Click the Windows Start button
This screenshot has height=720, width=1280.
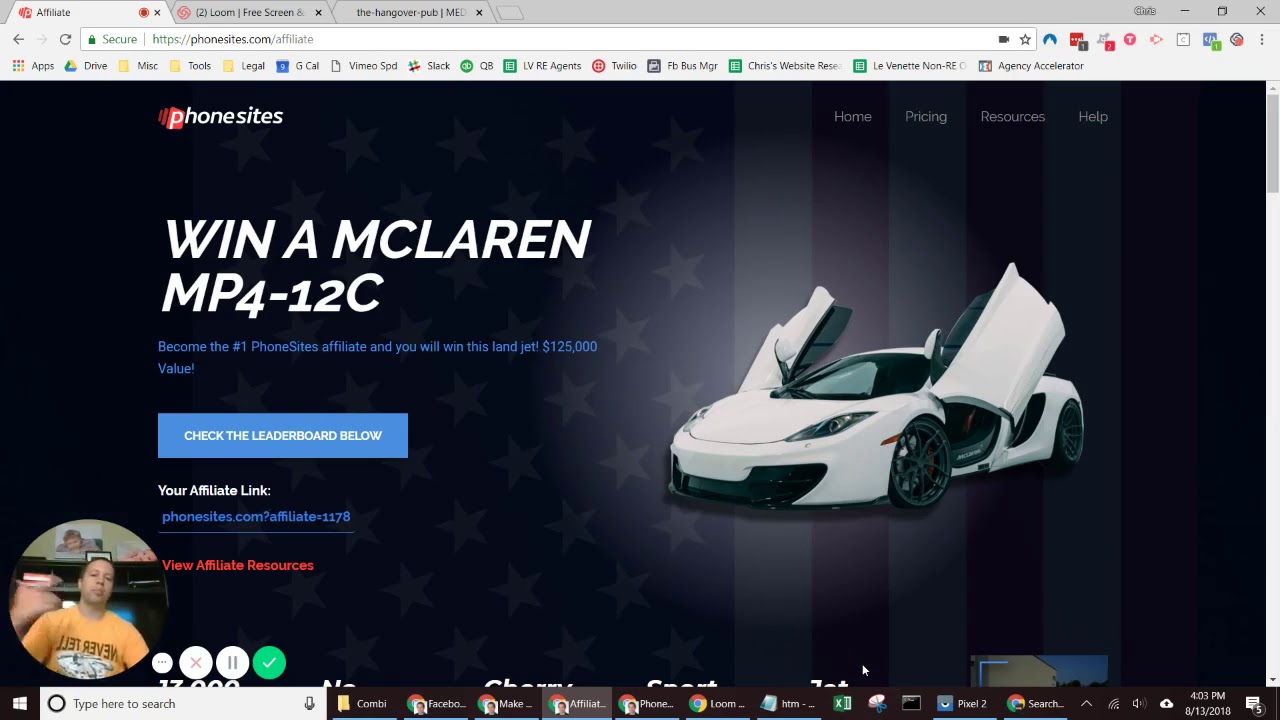[20, 703]
